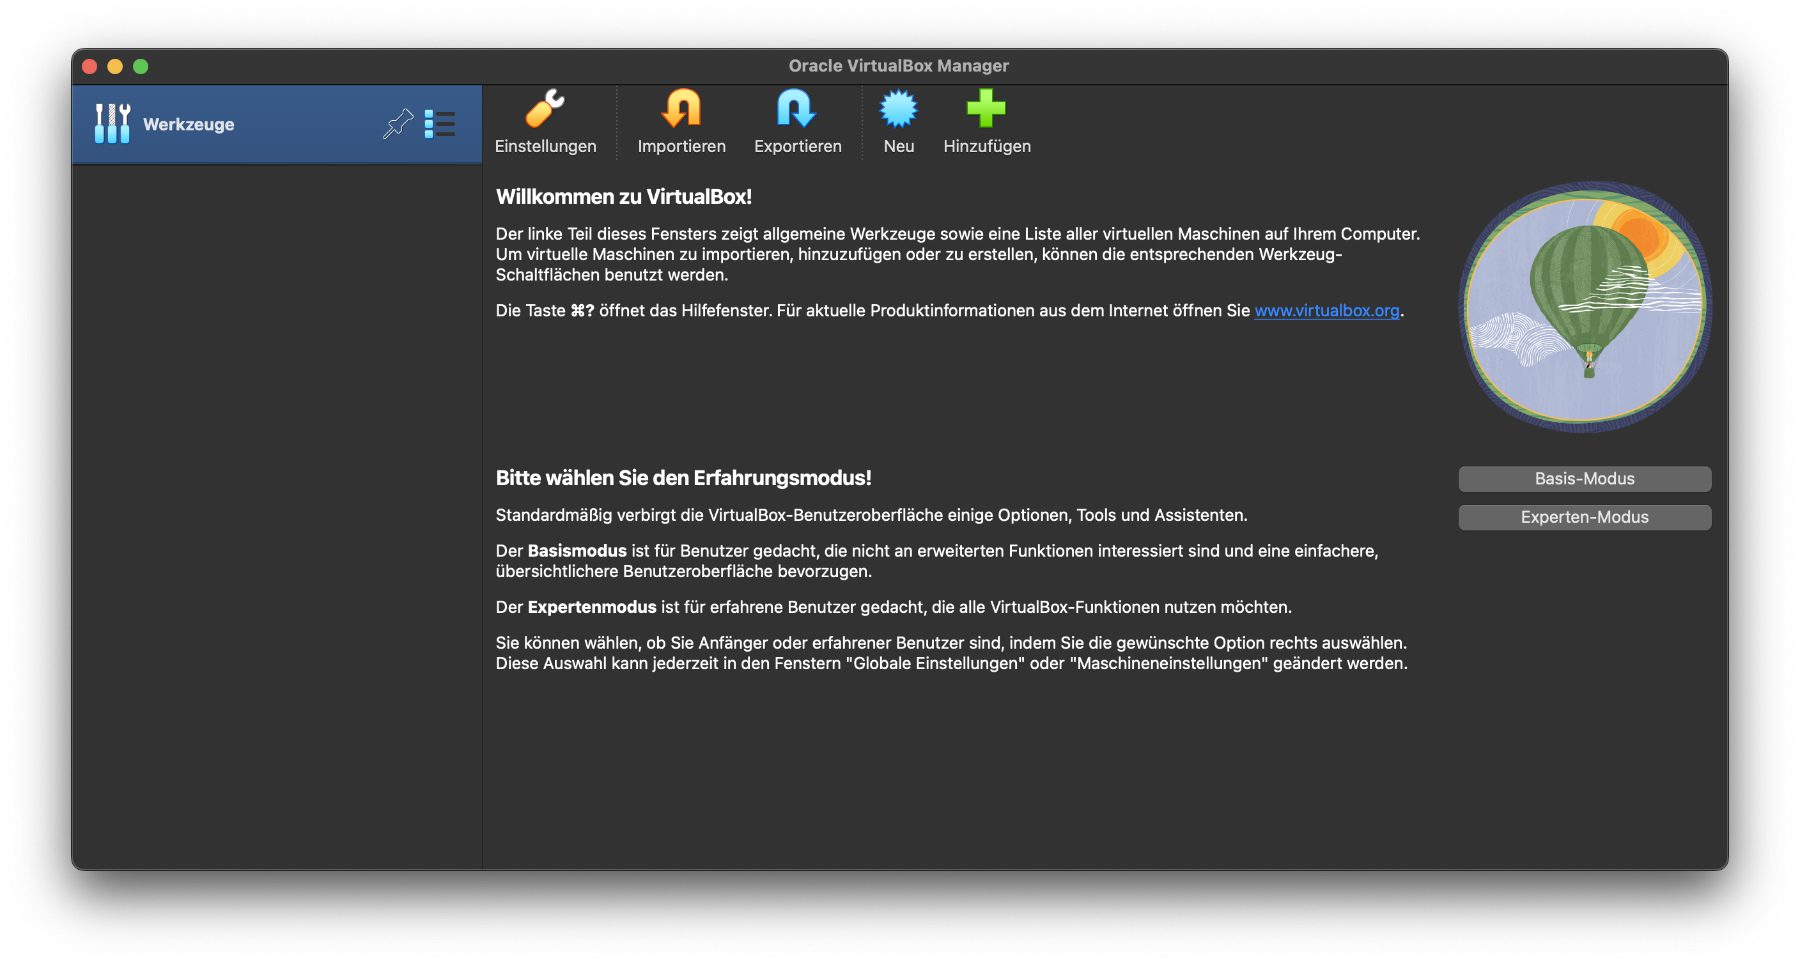
Task: Choose the Basis-Modus button
Action: [x=1585, y=479]
